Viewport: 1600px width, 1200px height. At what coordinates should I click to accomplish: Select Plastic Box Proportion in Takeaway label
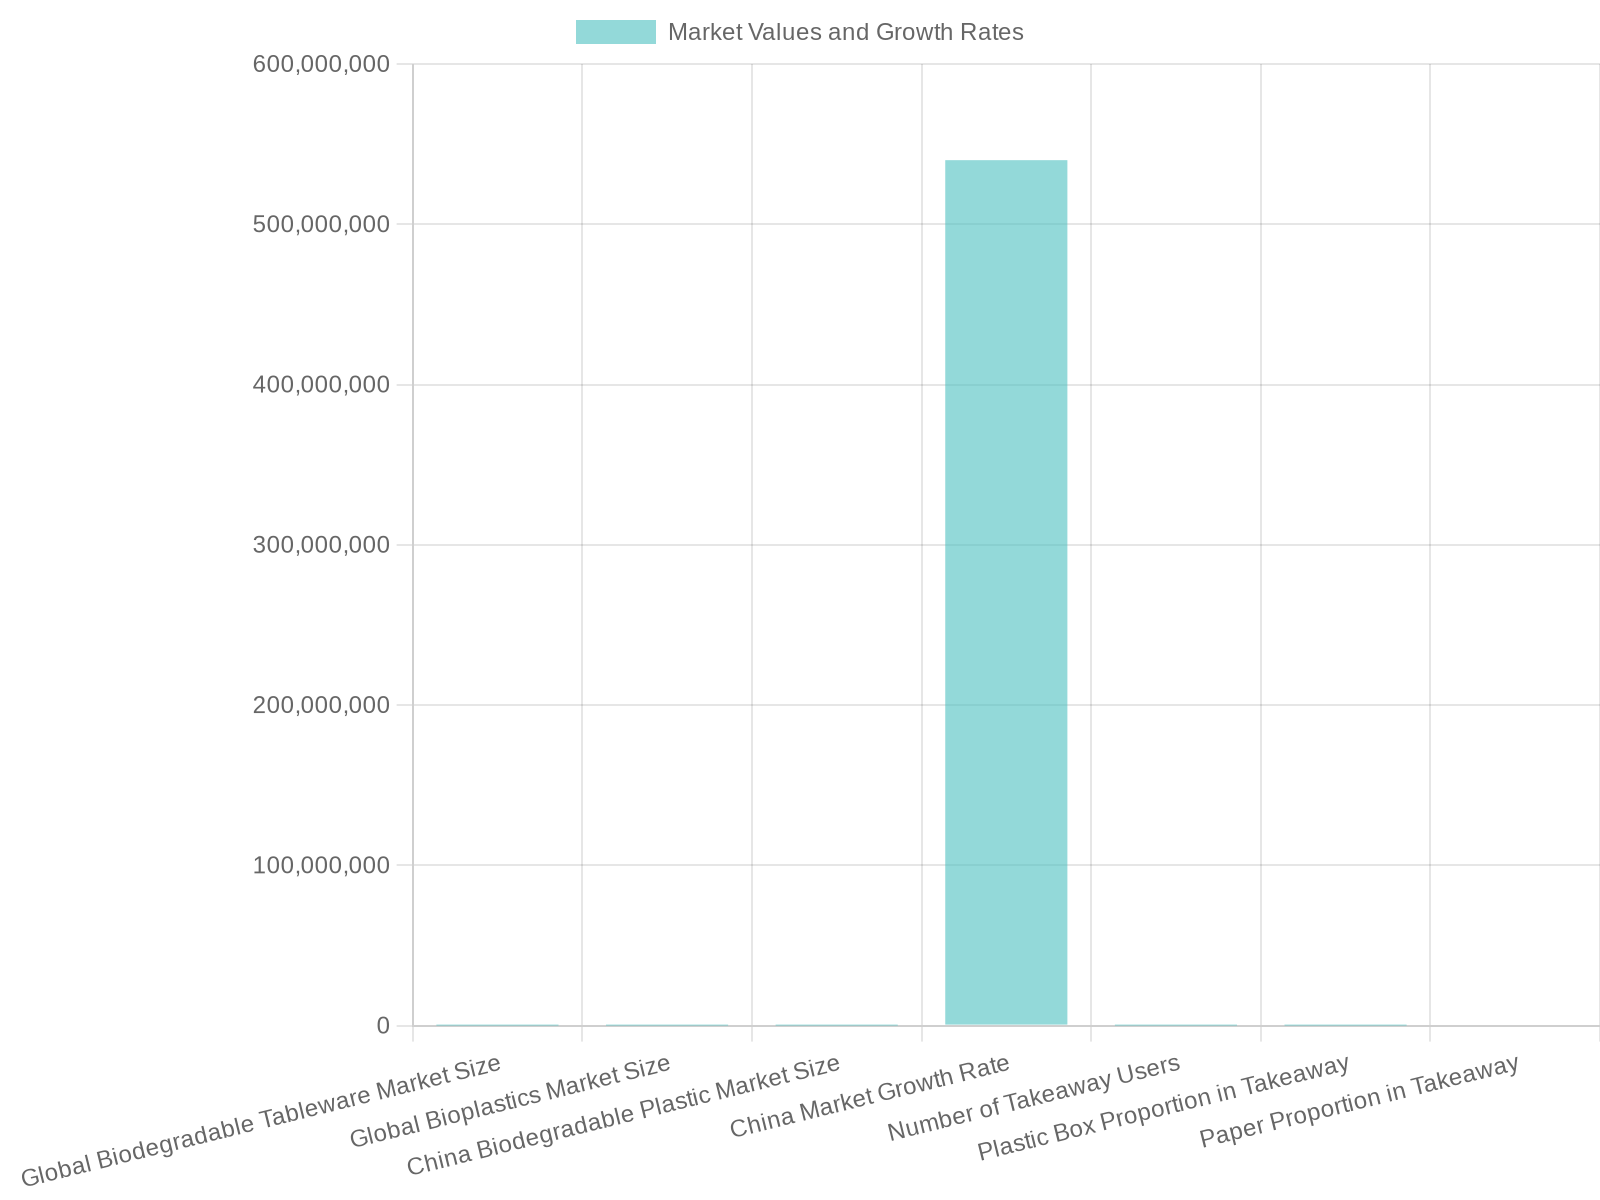pos(1163,1107)
